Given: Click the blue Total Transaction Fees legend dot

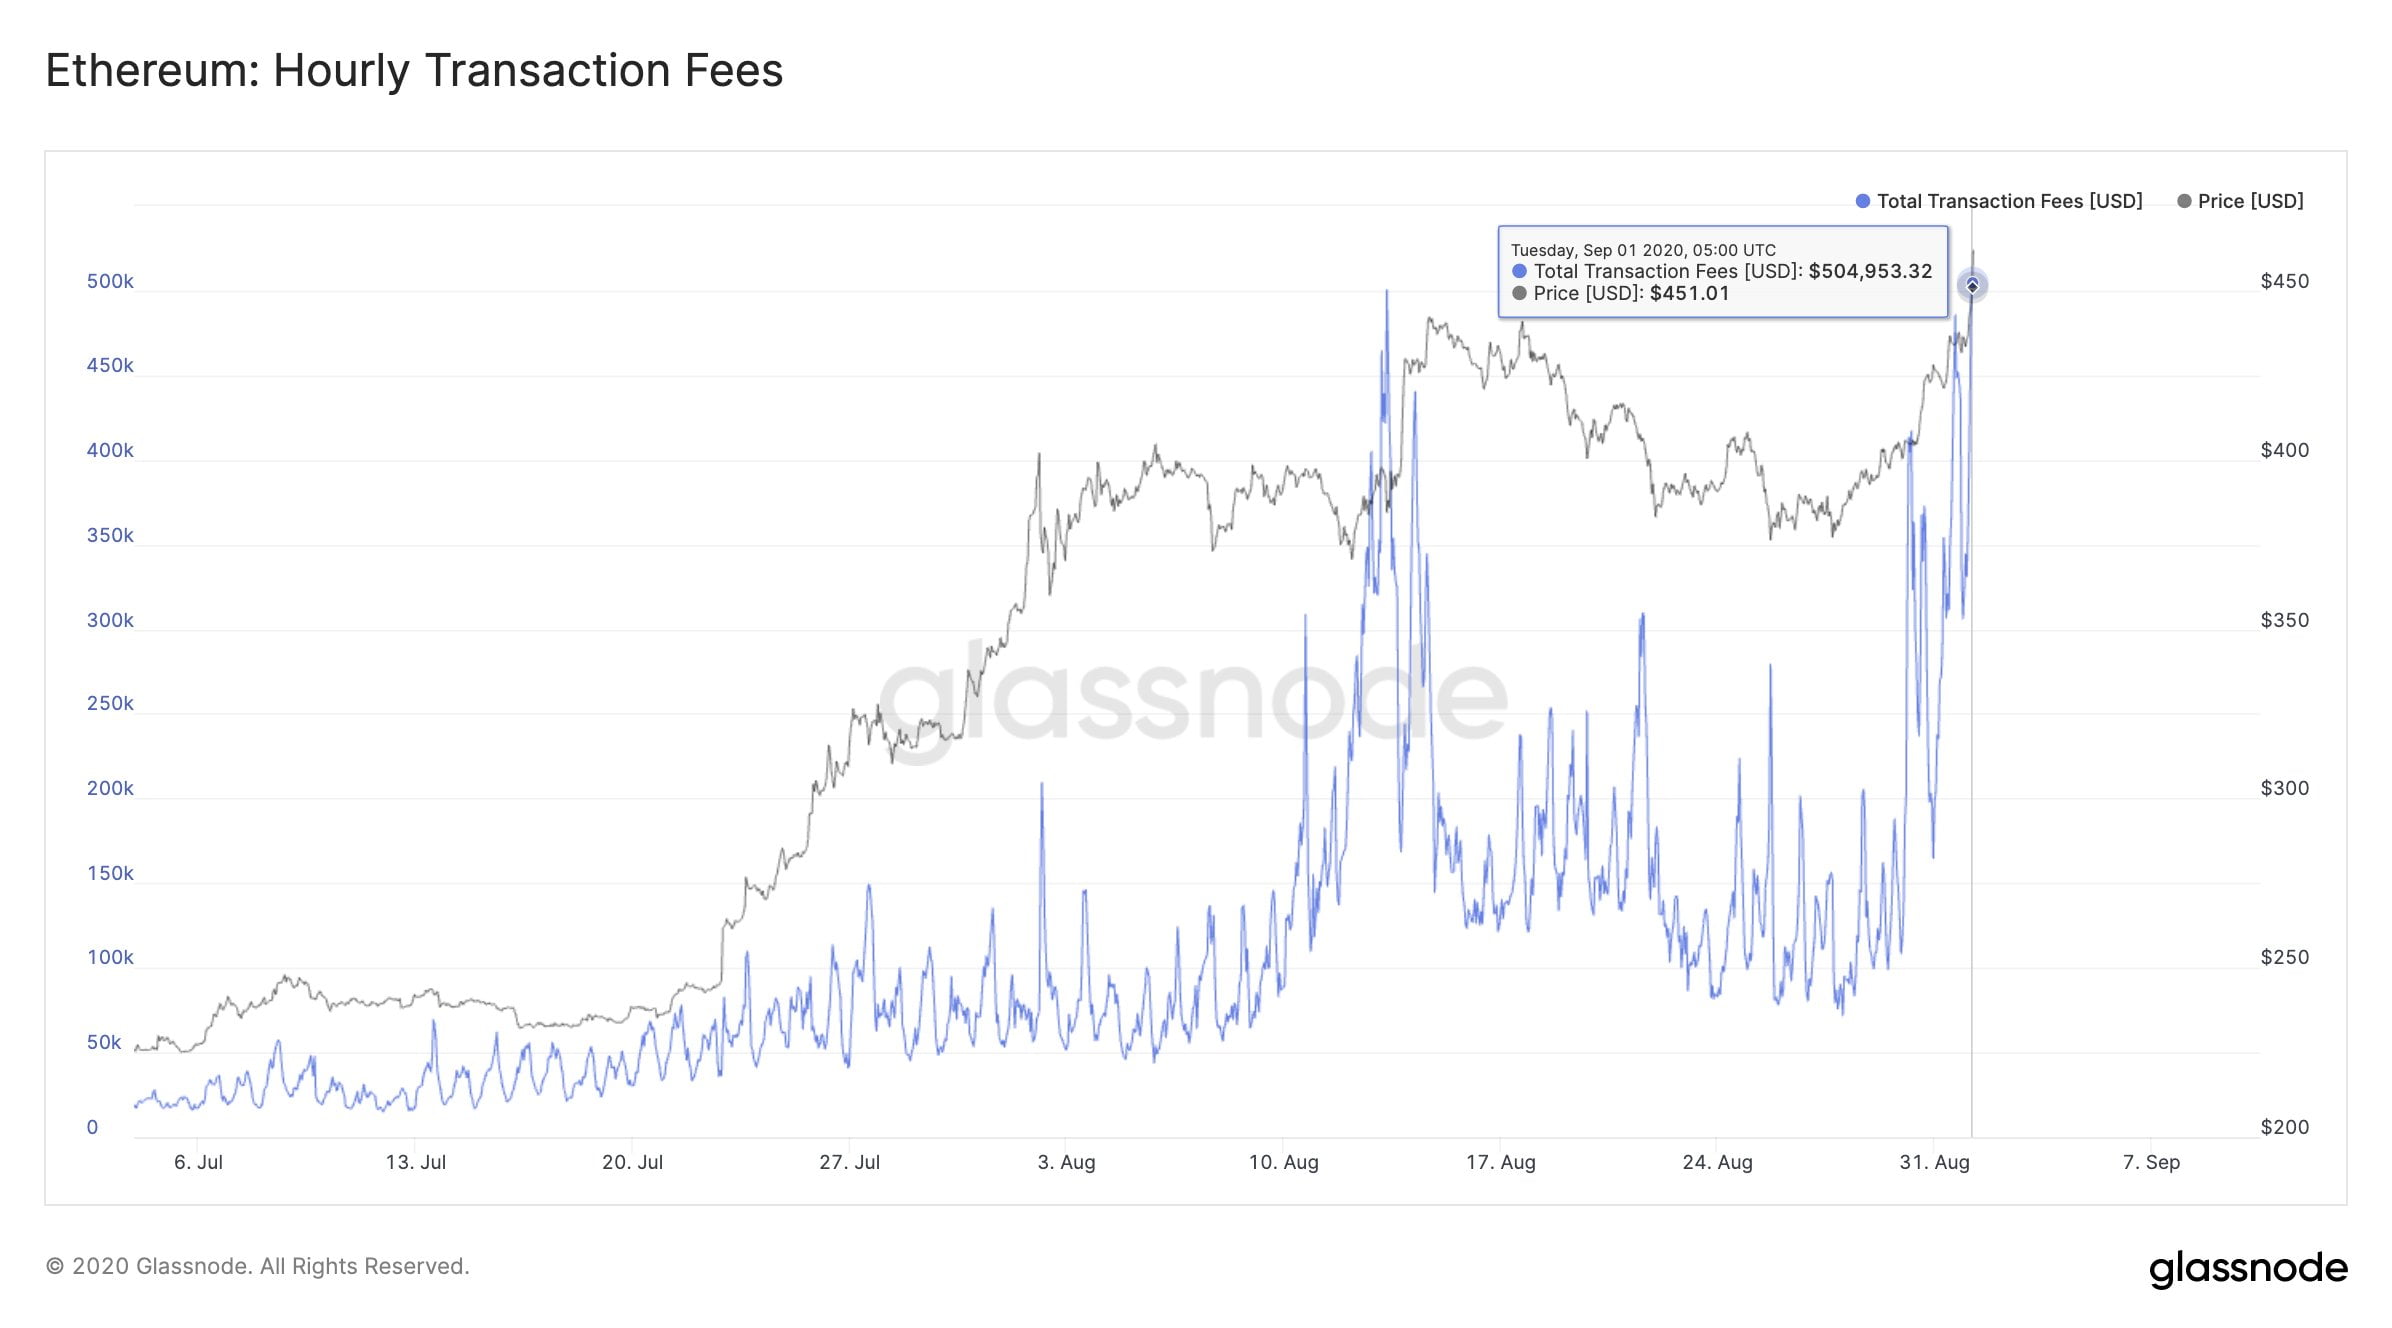Looking at the screenshot, I should (x=1862, y=201).
